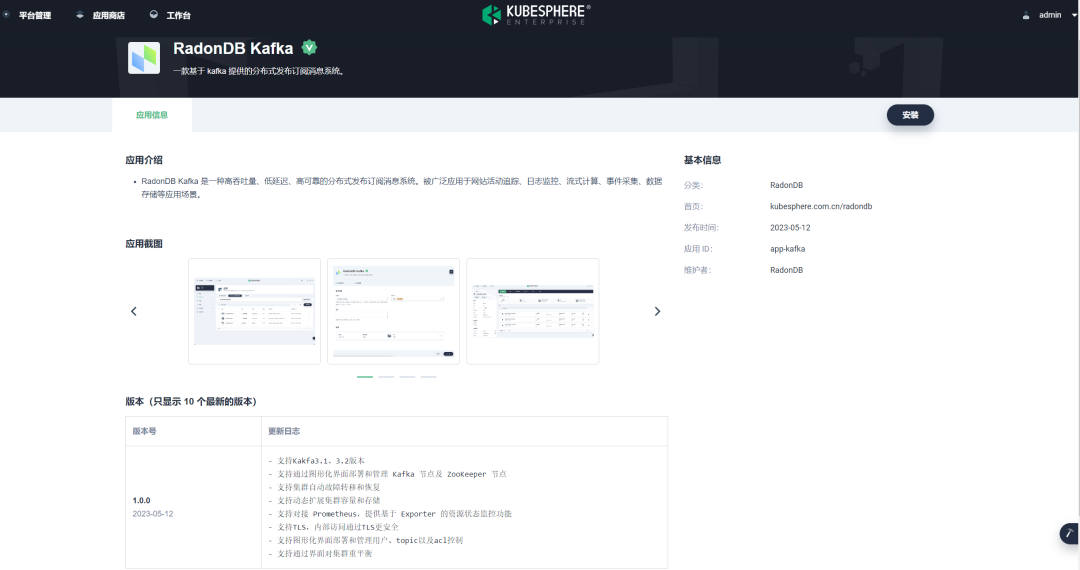
Task: Click the RadonDB Kafka app icon
Action: coord(144,58)
